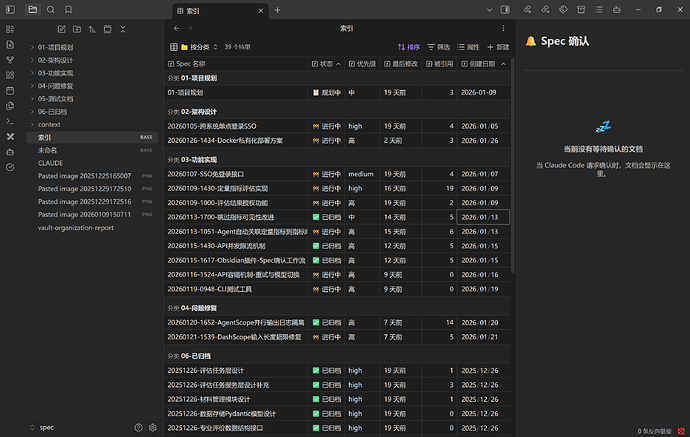Viewport: 690px width, 437px height.
Task: Open the tab list dropdown chevron
Action: (x=489, y=10)
